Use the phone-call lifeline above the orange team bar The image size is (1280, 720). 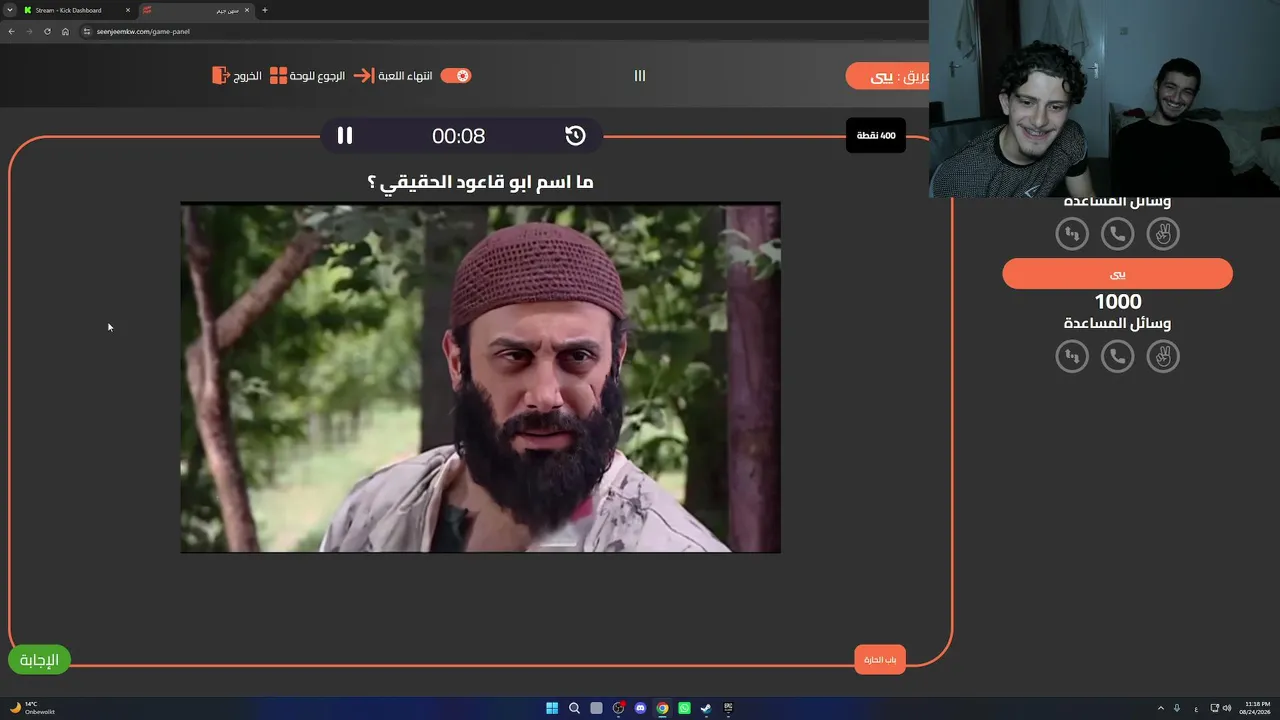(1118, 234)
